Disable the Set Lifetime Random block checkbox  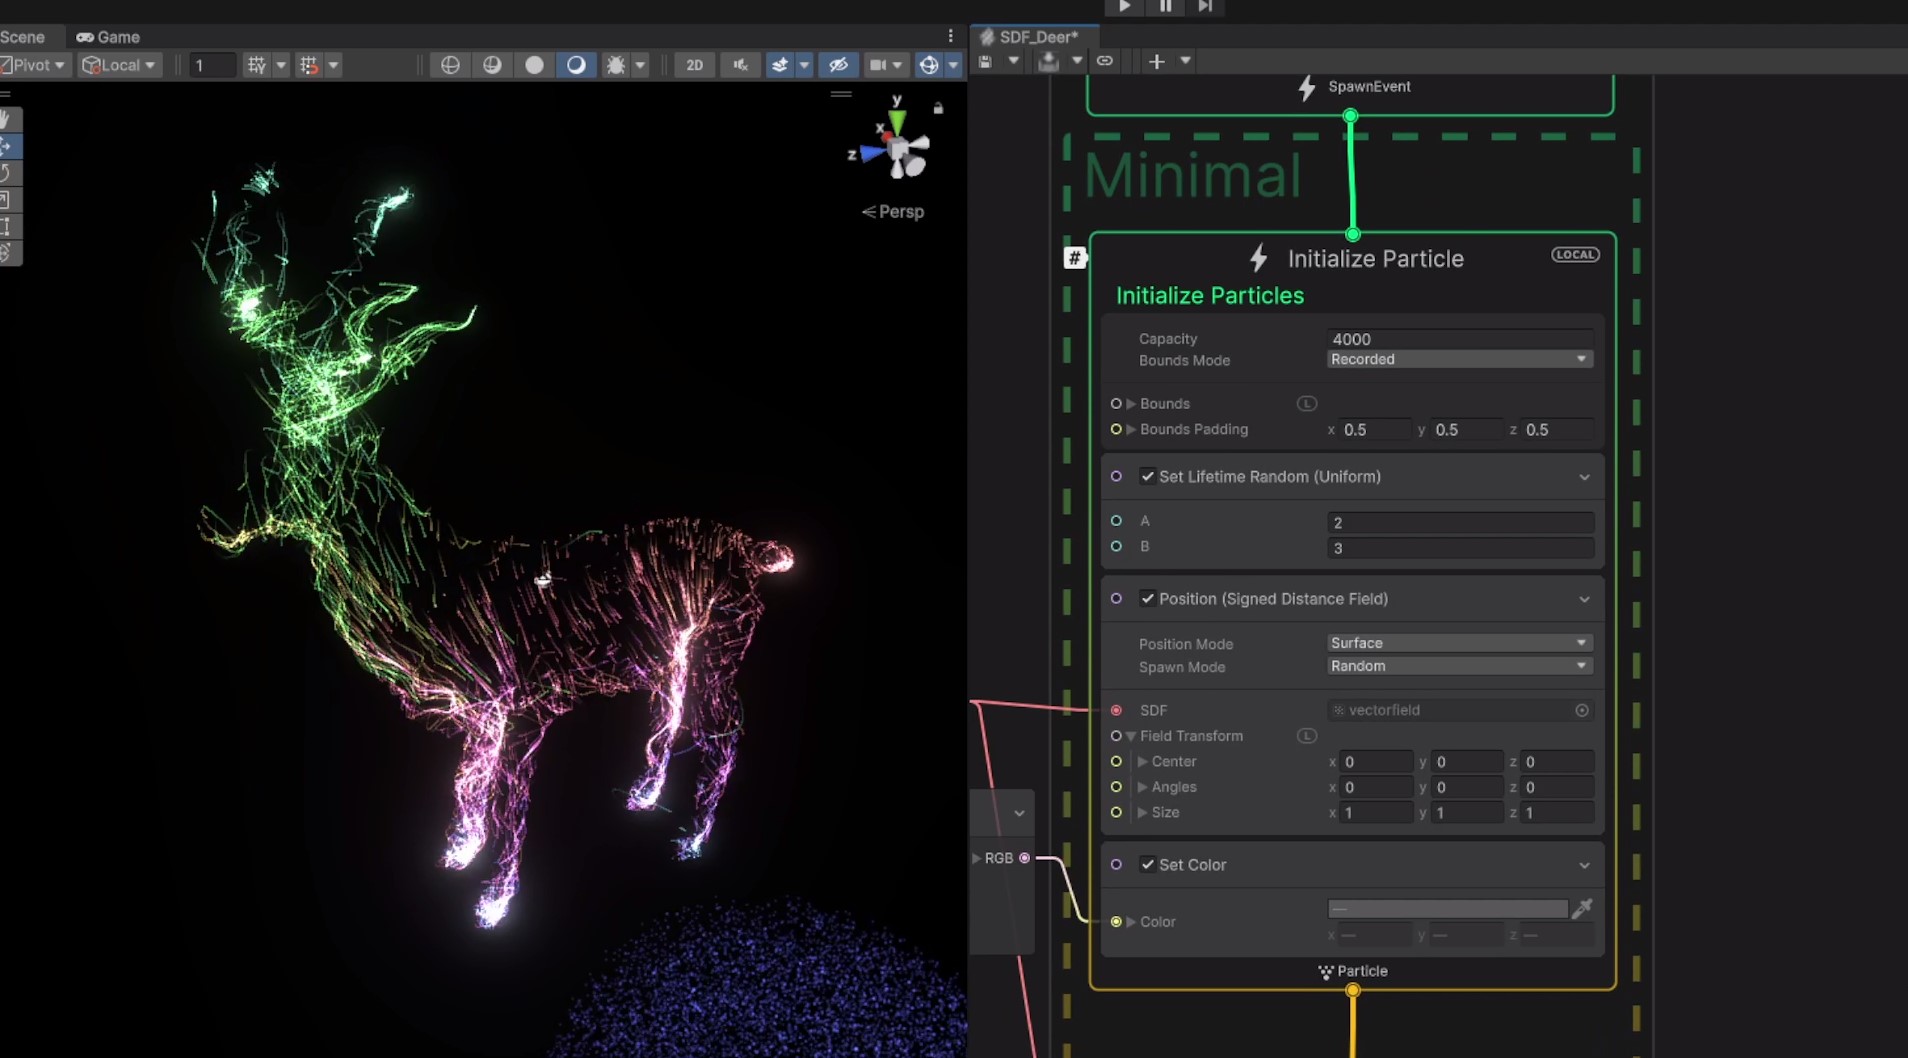click(x=1148, y=477)
